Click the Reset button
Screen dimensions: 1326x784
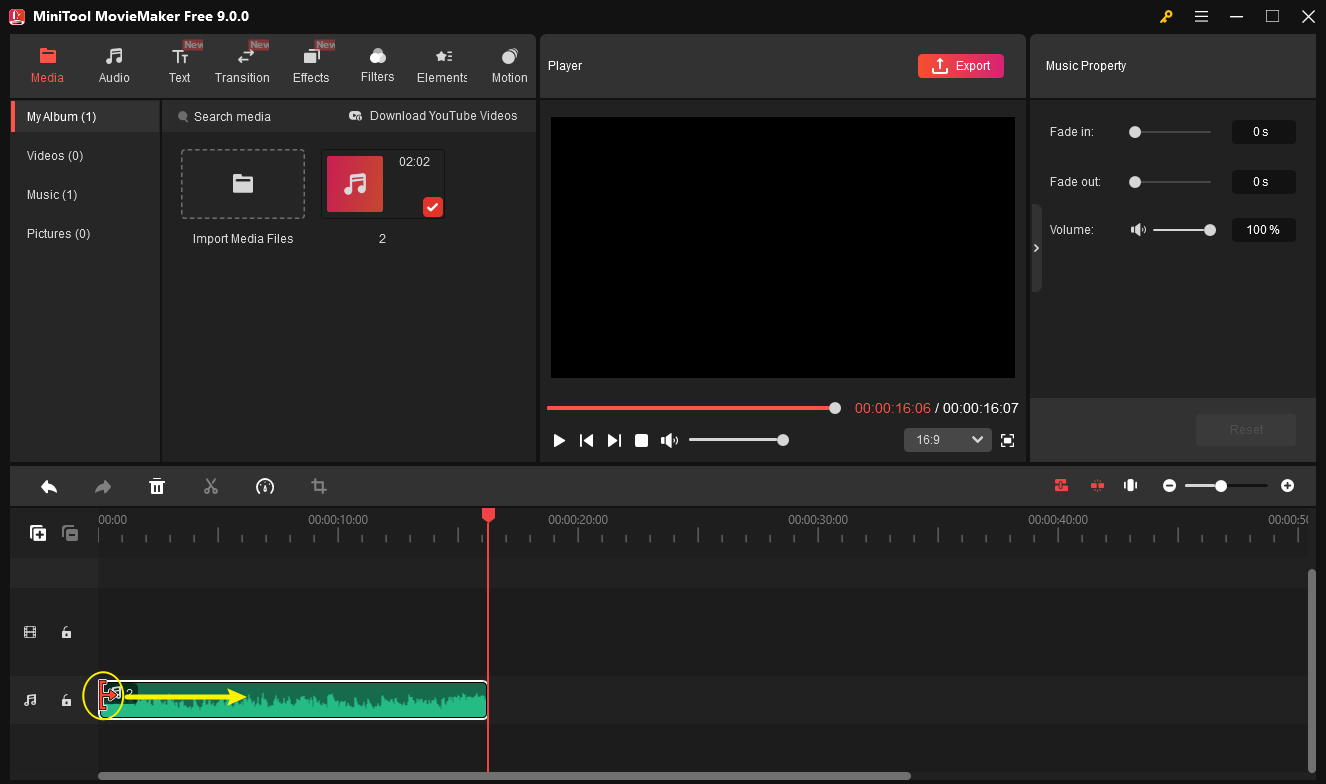click(x=1246, y=430)
